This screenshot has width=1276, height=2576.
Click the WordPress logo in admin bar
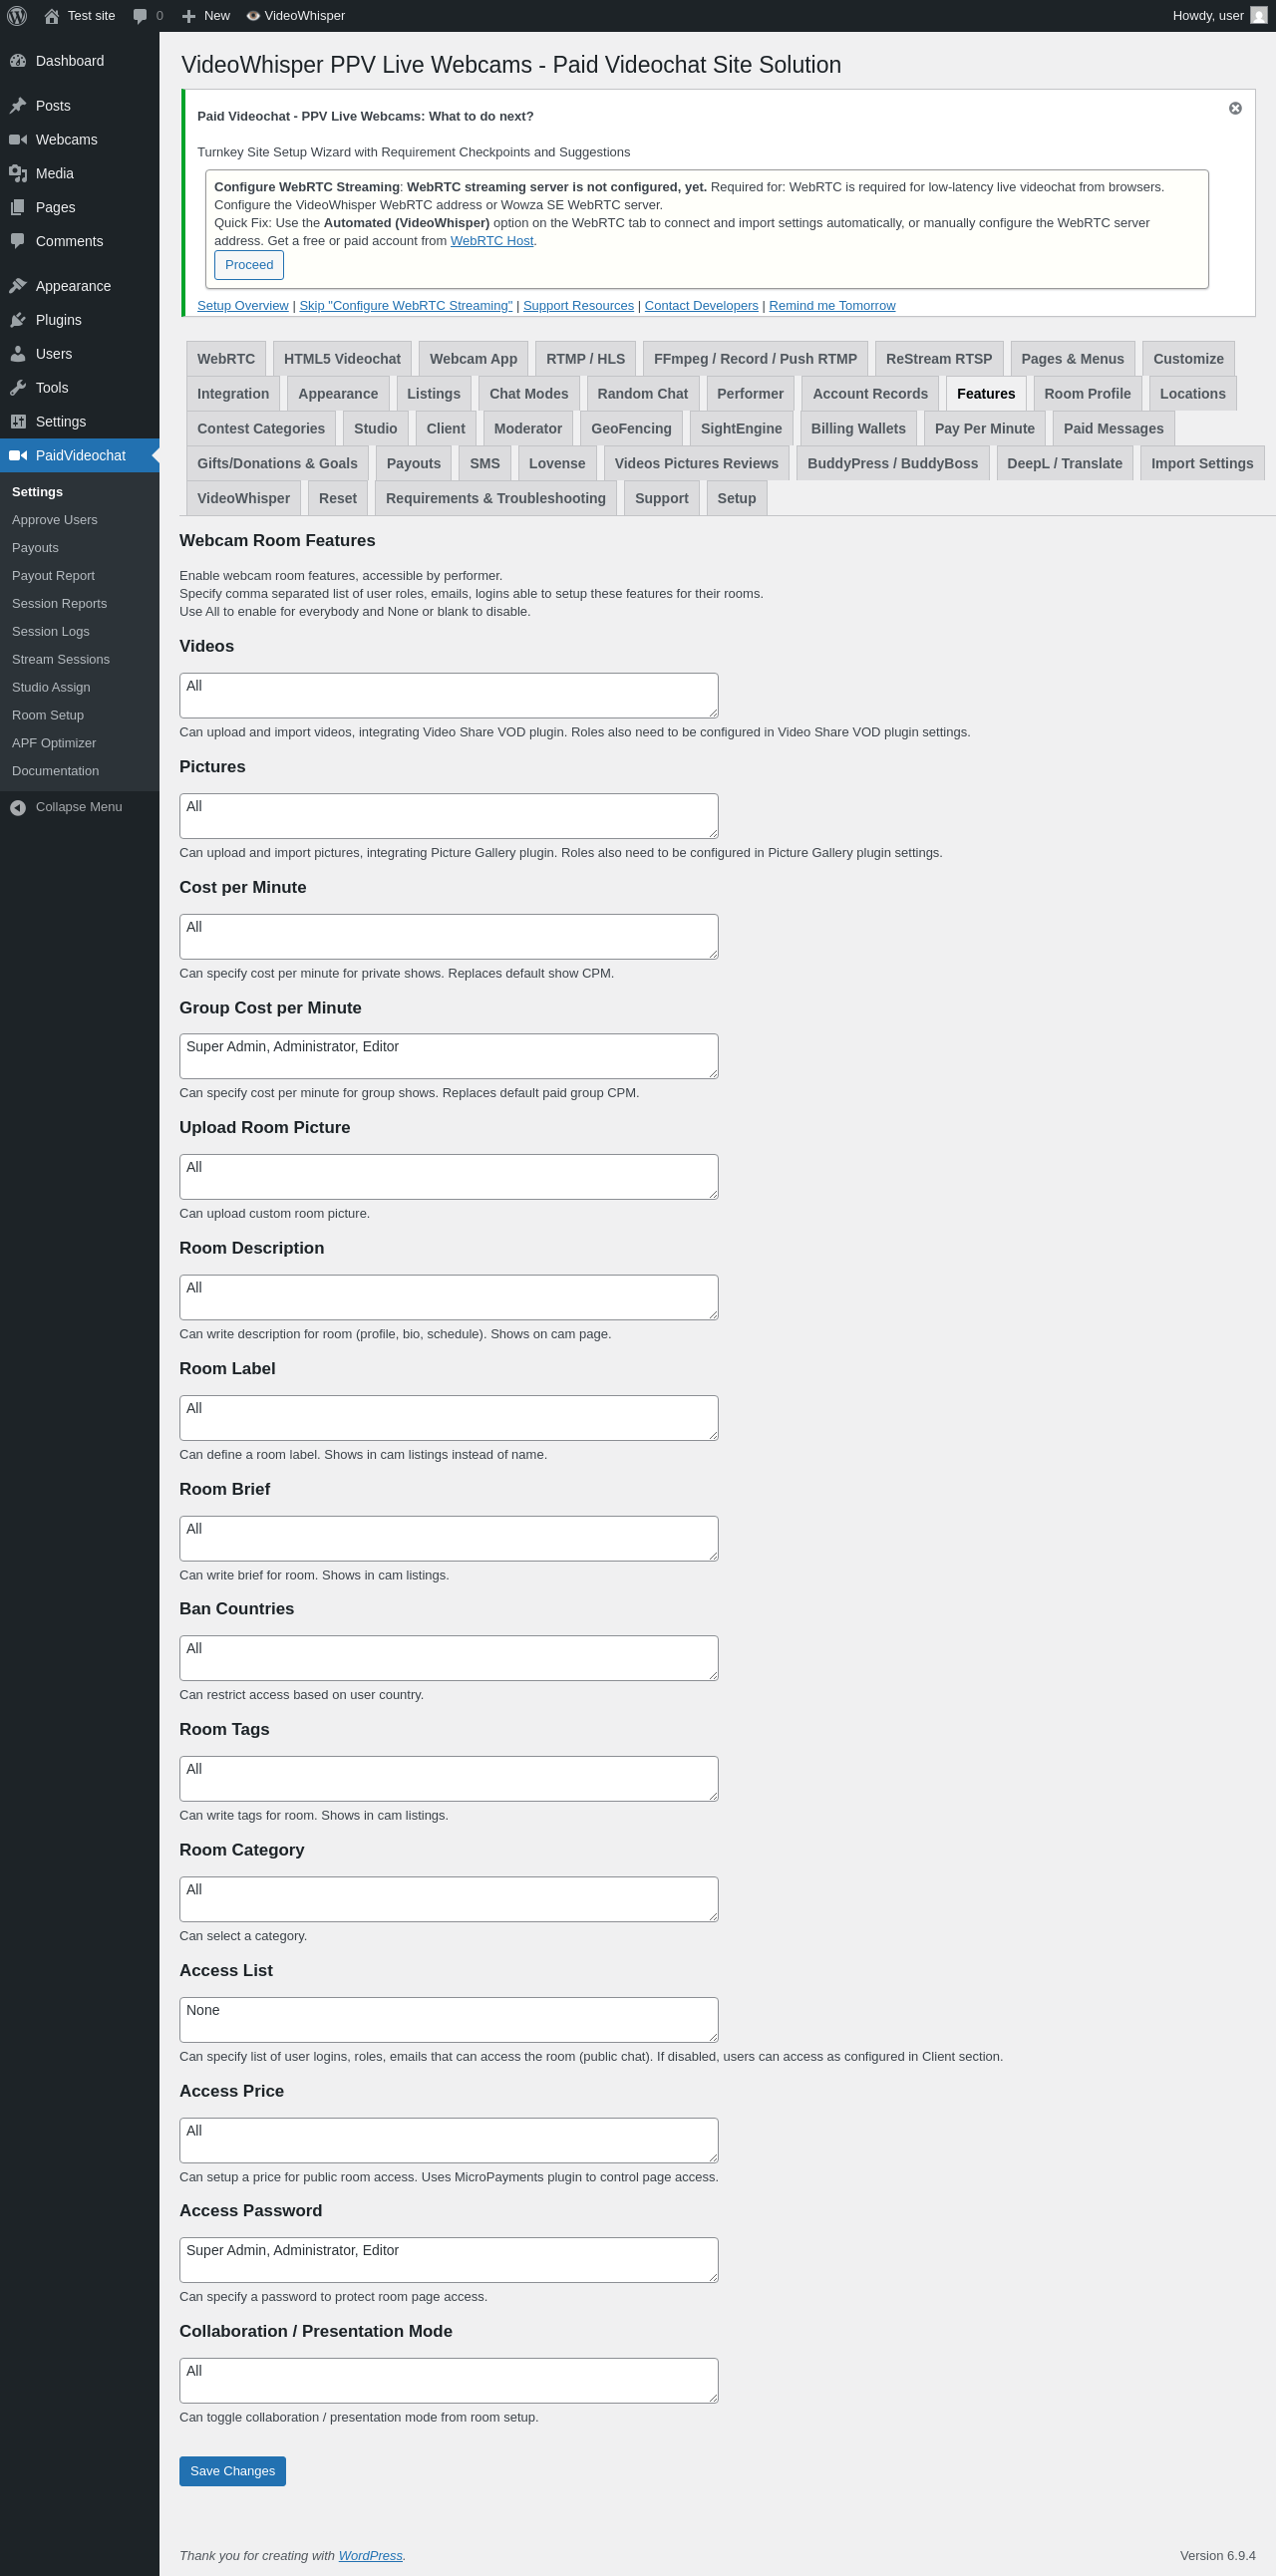pos(17,16)
